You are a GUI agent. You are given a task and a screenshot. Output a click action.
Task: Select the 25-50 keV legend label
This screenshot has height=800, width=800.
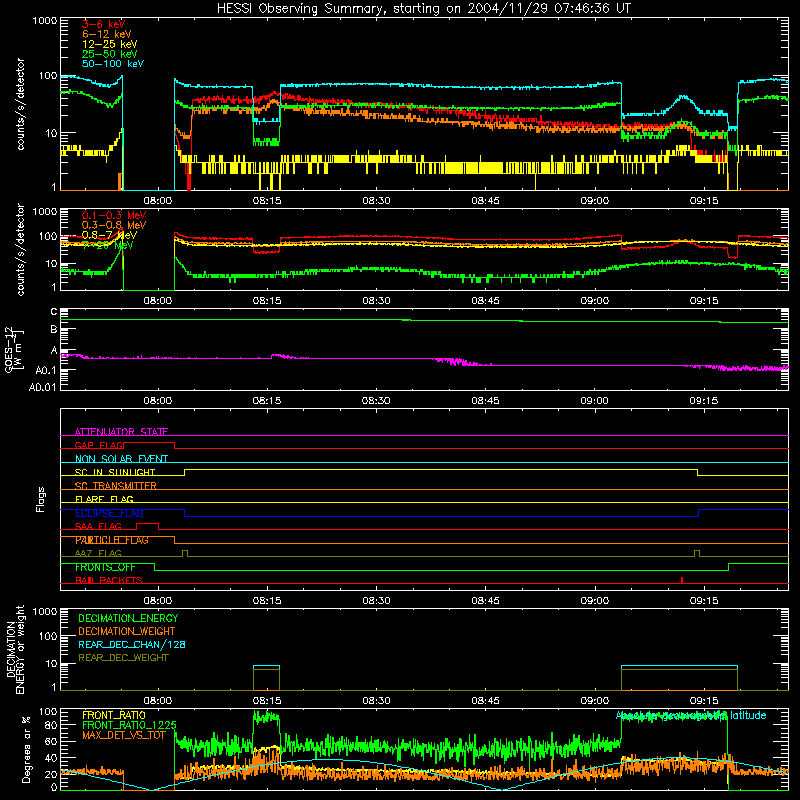point(110,54)
